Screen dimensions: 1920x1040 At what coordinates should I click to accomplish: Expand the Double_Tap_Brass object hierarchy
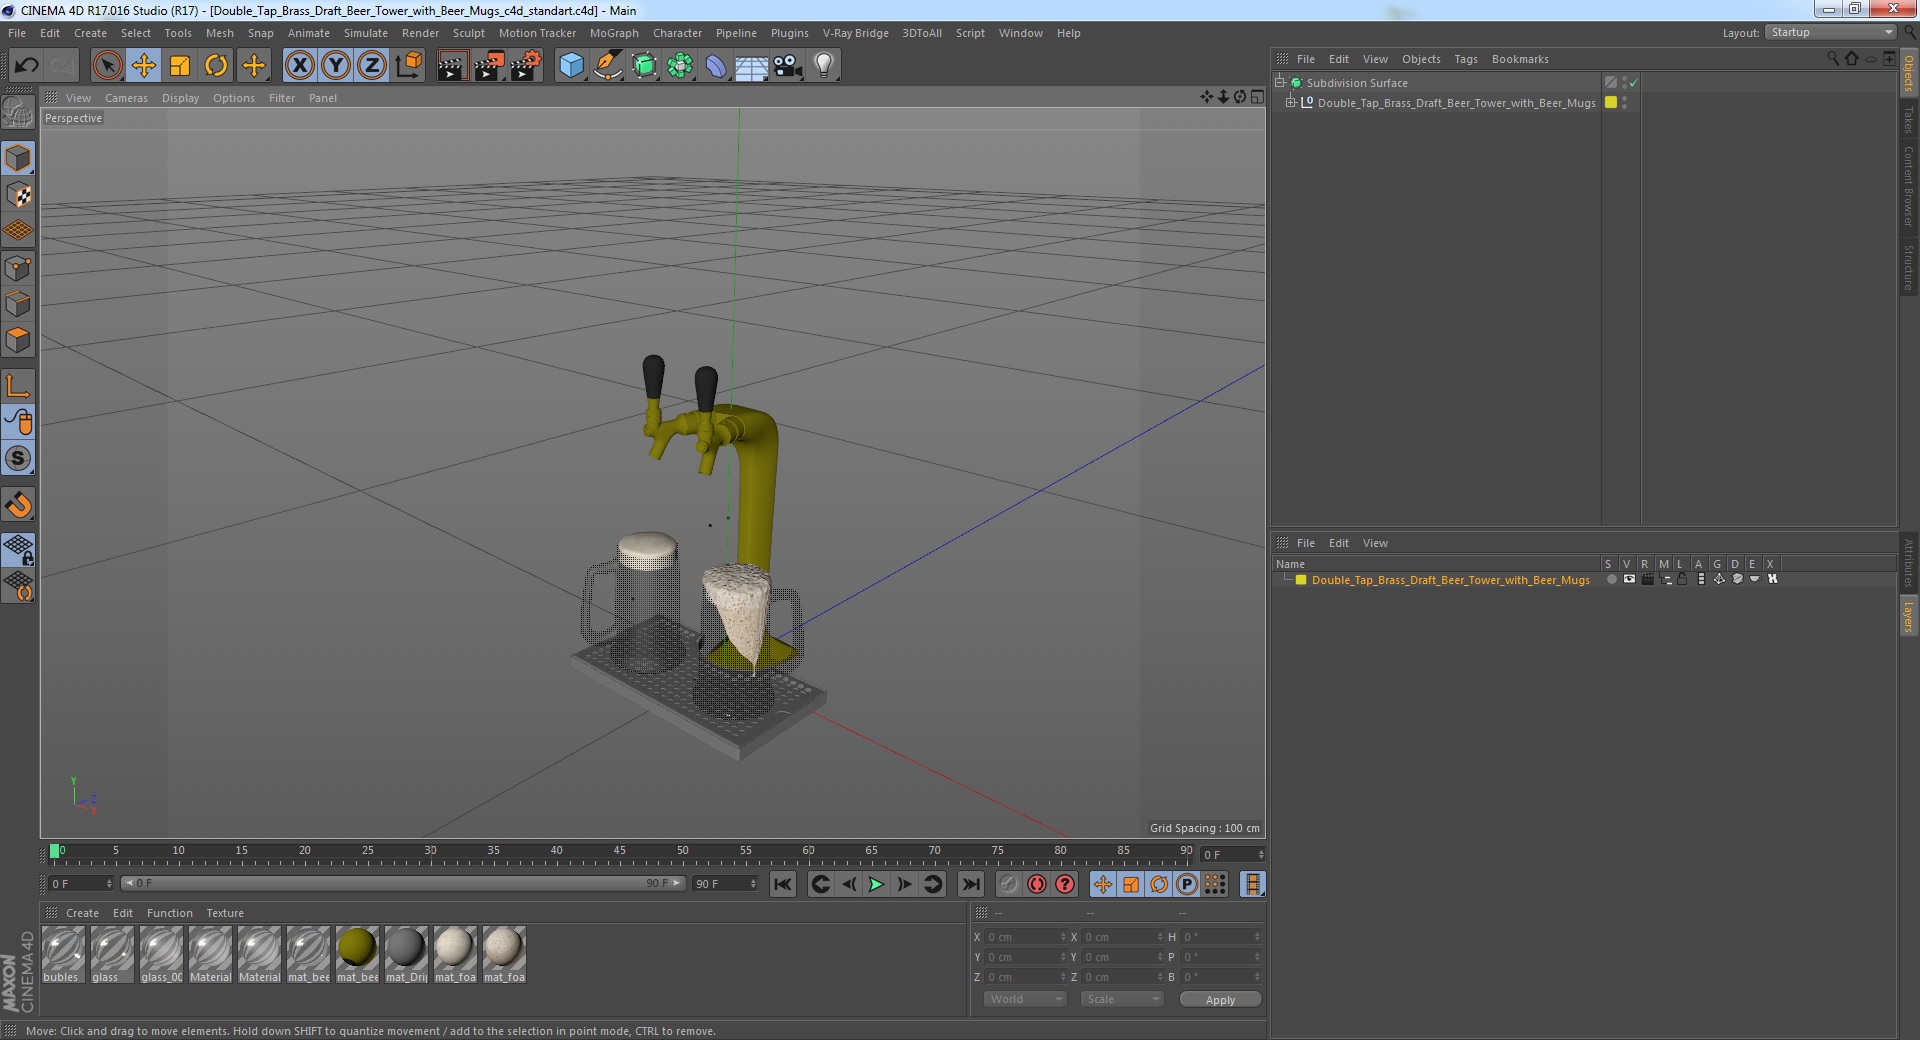pyautogui.click(x=1291, y=102)
